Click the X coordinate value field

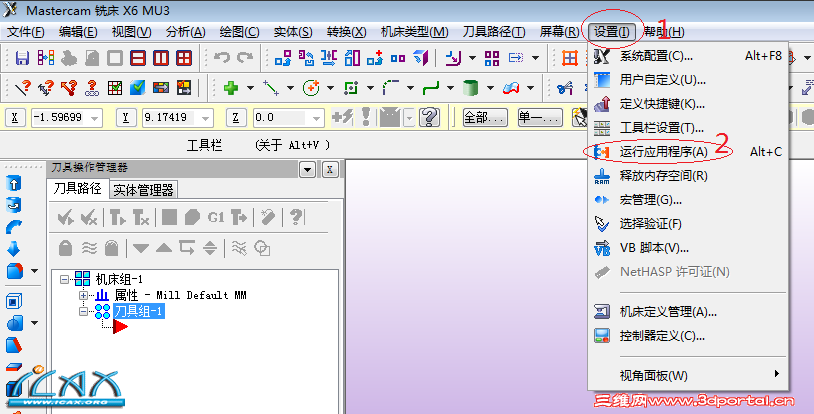click(66, 118)
